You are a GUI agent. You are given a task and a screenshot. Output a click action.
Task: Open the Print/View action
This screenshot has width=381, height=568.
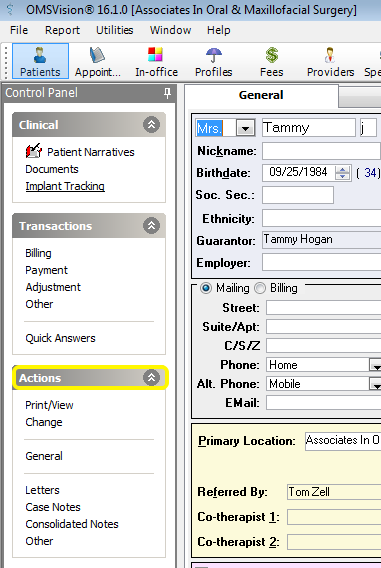click(x=49, y=405)
